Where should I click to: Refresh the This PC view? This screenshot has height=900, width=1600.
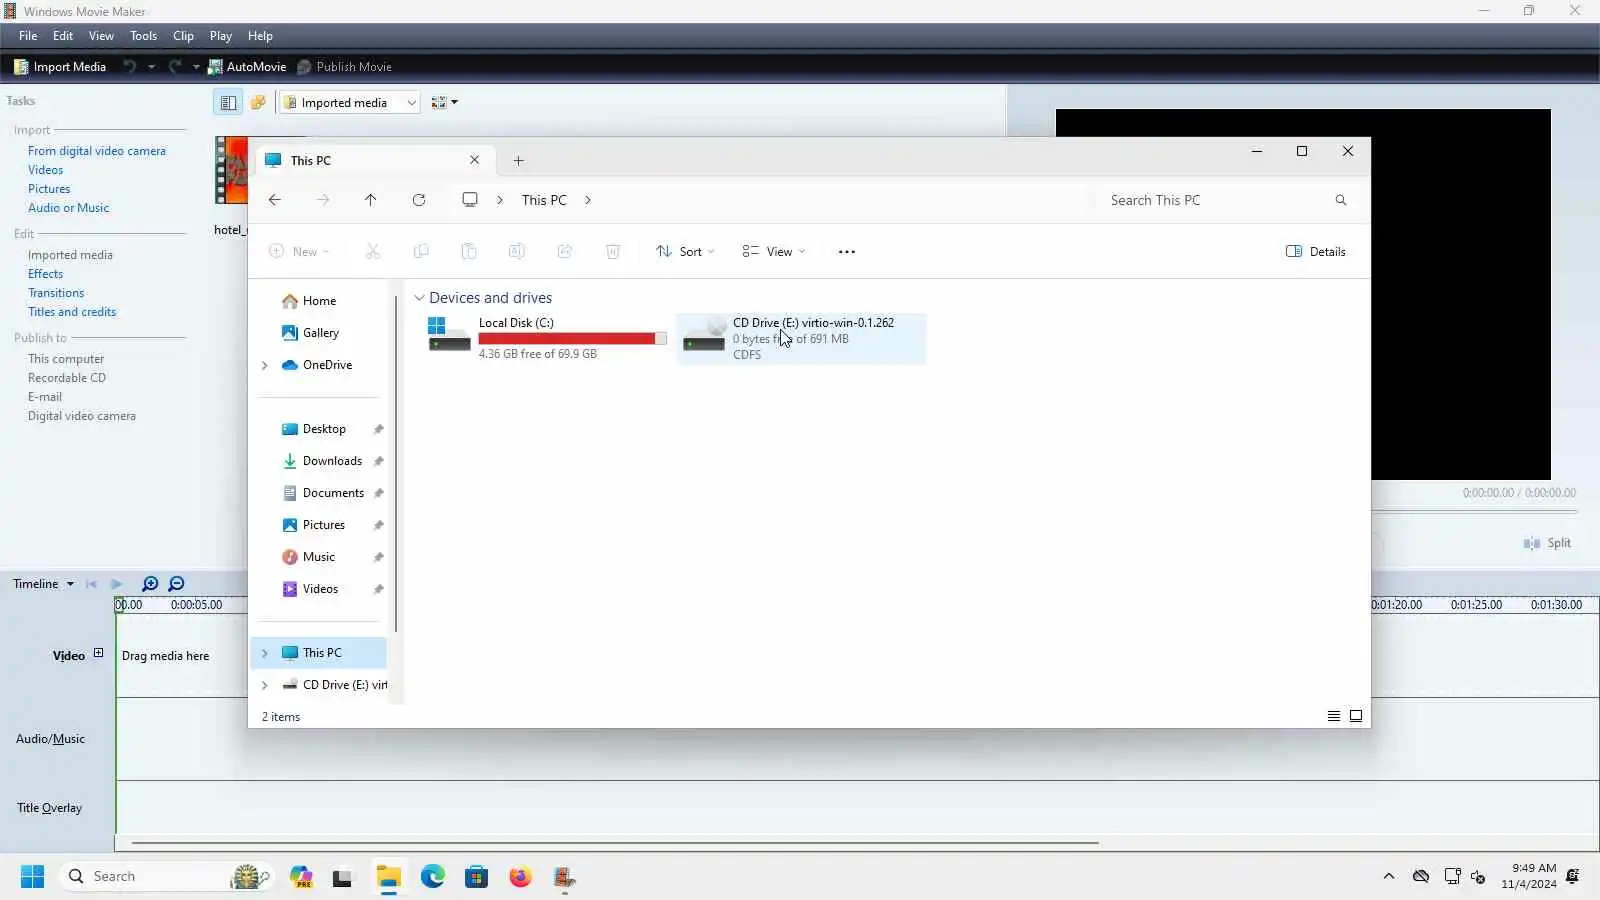pyautogui.click(x=419, y=200)
